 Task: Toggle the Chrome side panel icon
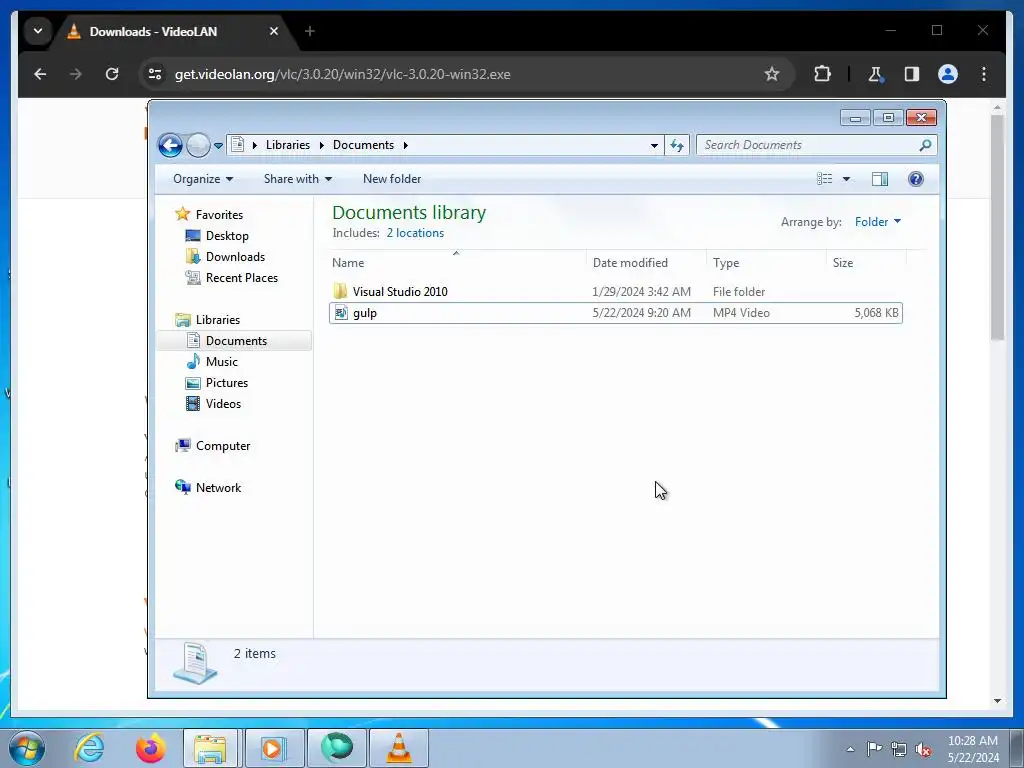[x=912, y=74]
